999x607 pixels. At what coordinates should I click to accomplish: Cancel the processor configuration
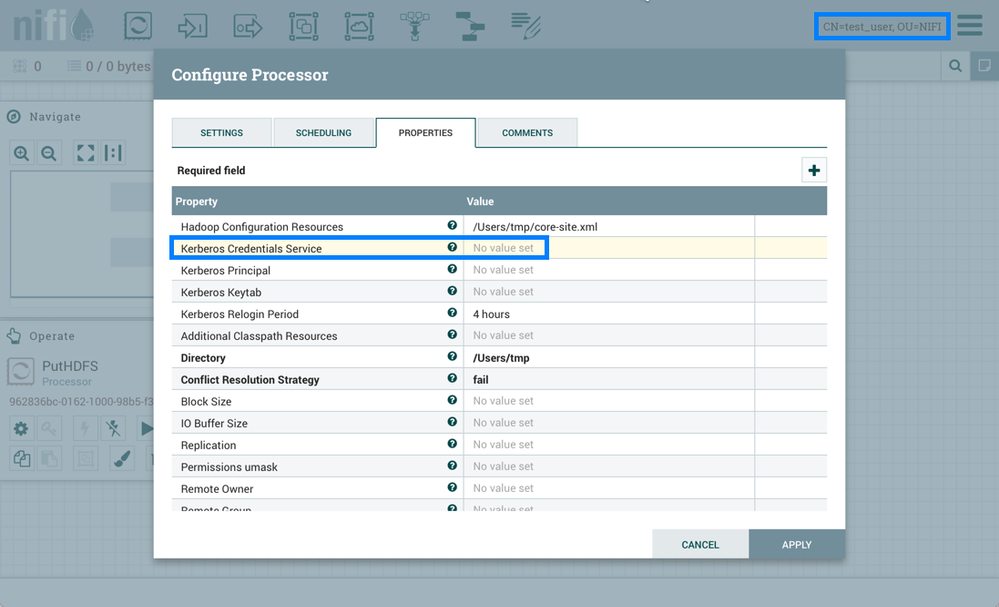tap(700, 545)
